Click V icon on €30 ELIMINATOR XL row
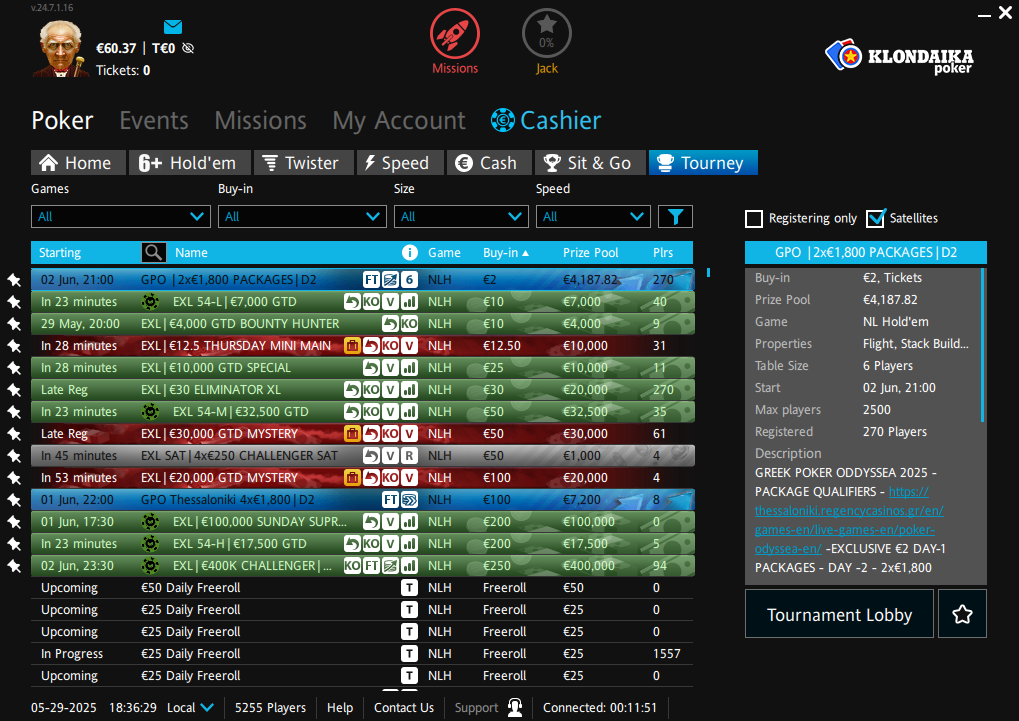Image resolution: width=1019 pixels, height=721 pixels. pos(390,390)
